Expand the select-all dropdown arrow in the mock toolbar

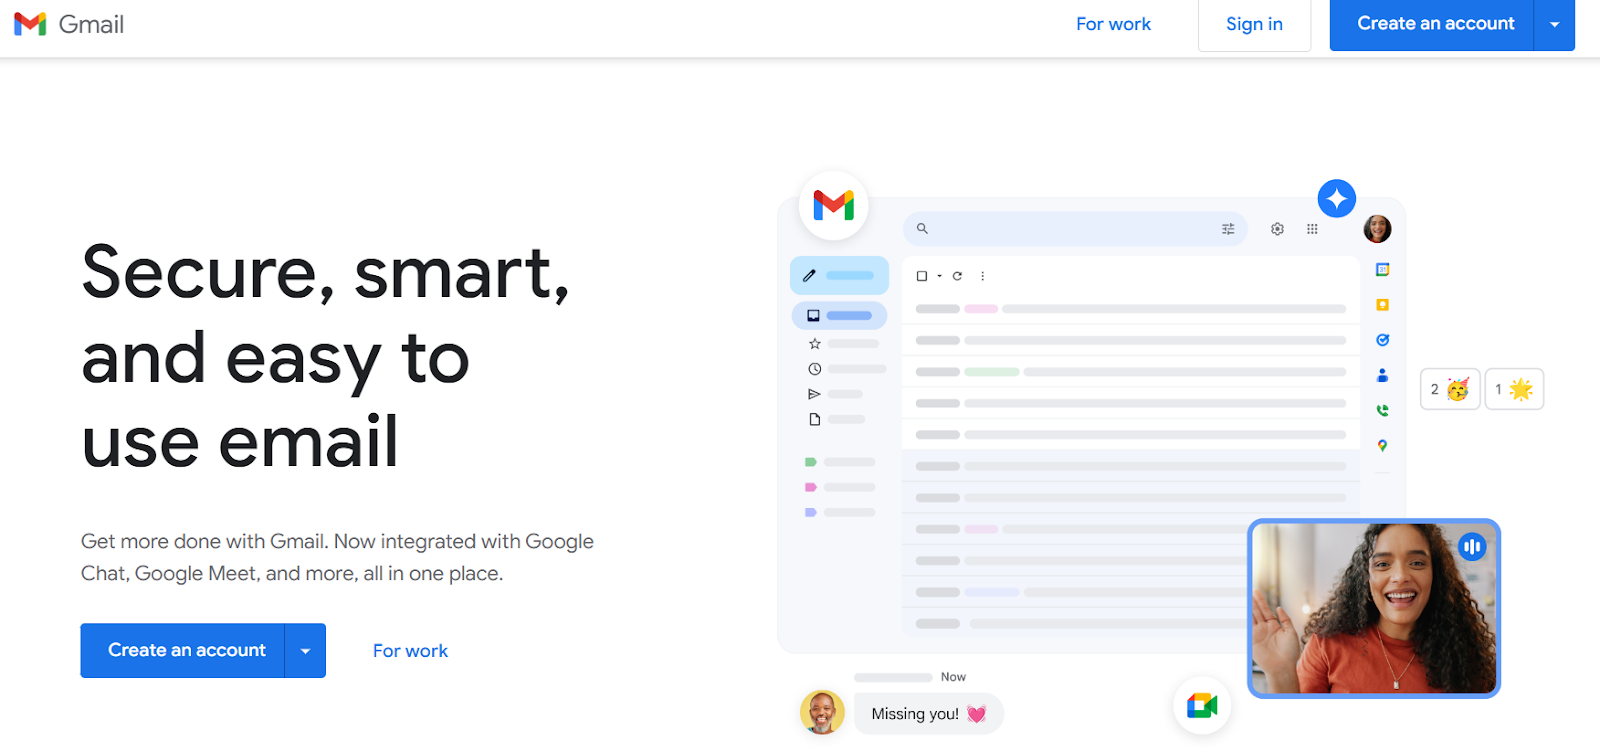tap(939, 276)
